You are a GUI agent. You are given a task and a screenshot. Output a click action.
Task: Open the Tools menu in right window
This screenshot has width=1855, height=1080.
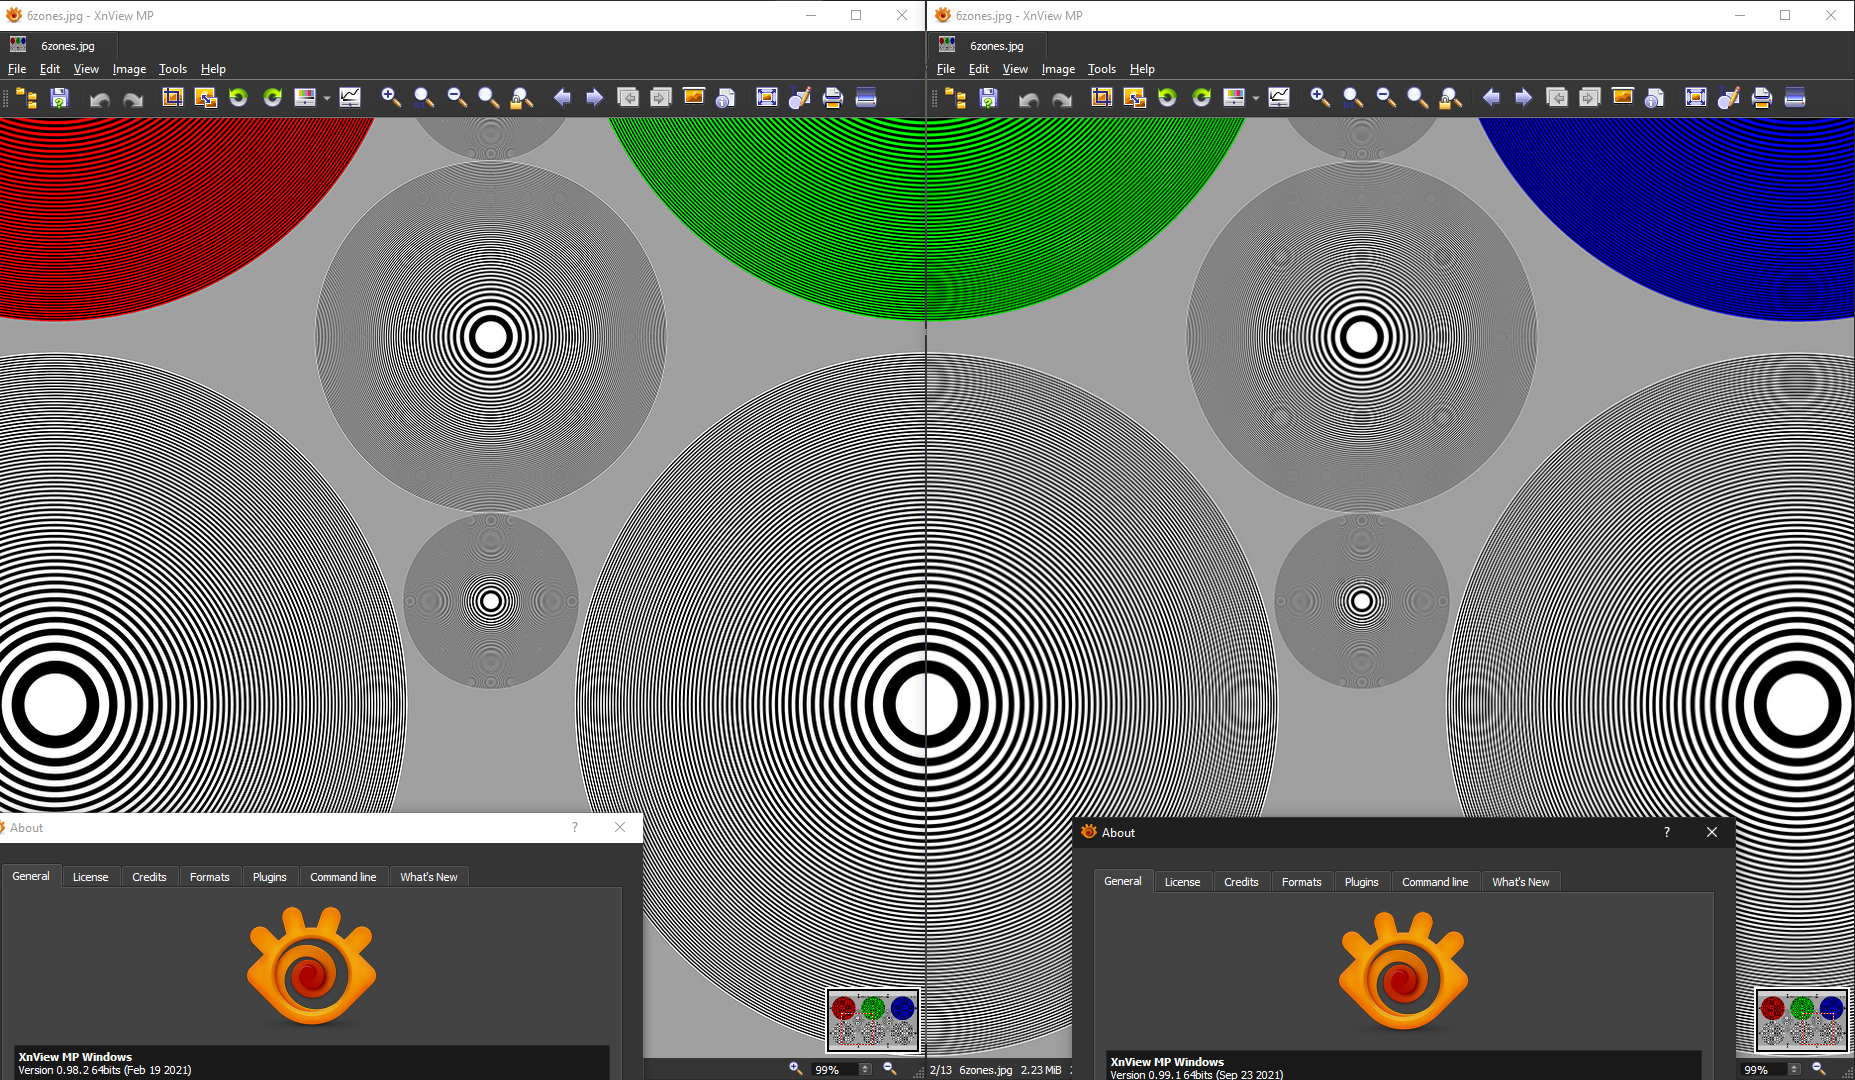[x=1101, y=69]
